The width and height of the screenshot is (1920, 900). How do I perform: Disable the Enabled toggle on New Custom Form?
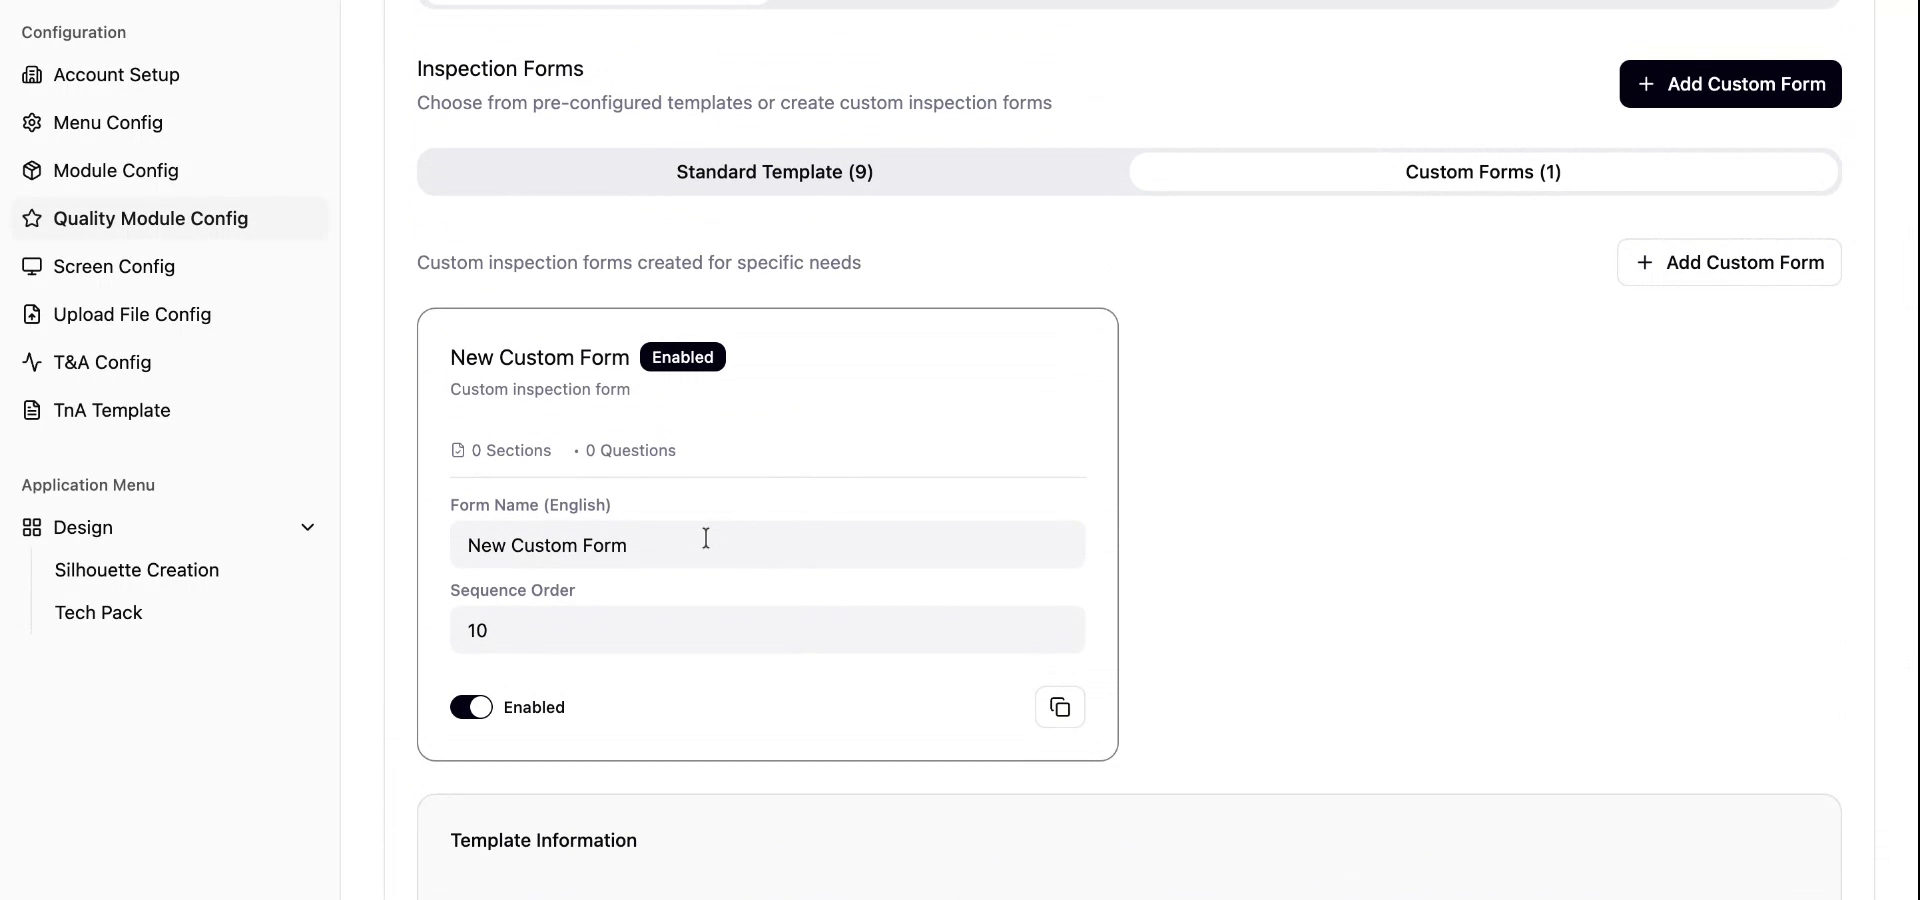(x=472, y=707)
